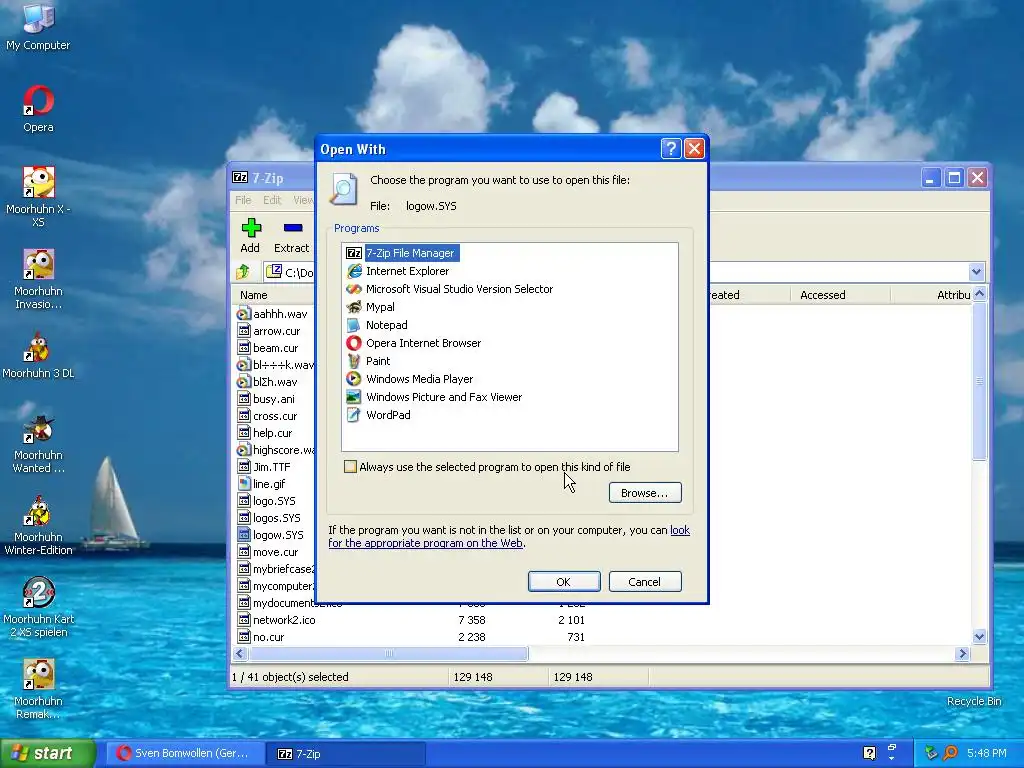Click the Browse... button
Screen dimensions: 1024x768
point(645,492)
